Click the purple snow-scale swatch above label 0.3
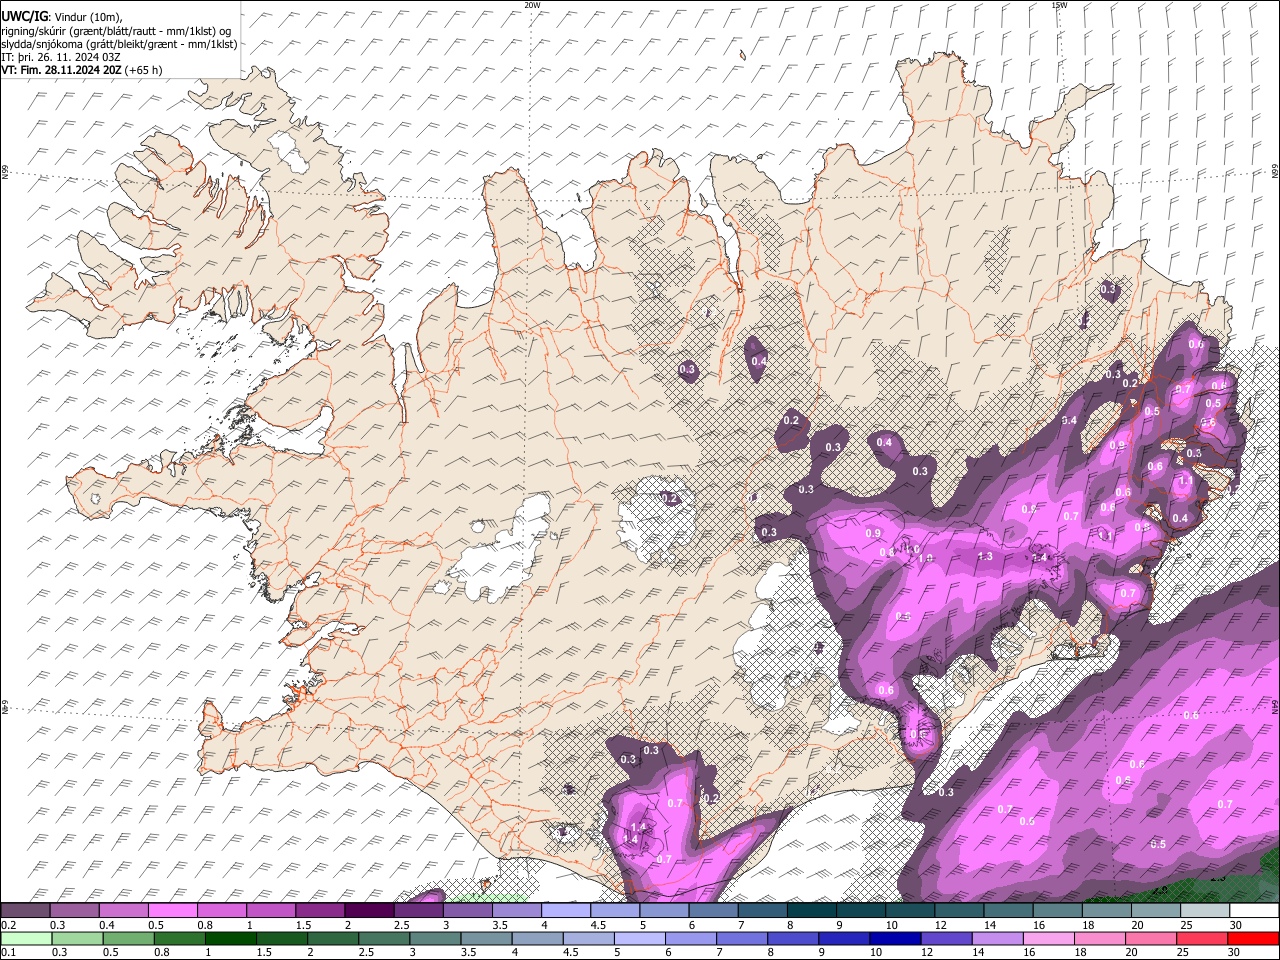The height and width of the screenshot is (960, 1280). [x=74, y=910]
